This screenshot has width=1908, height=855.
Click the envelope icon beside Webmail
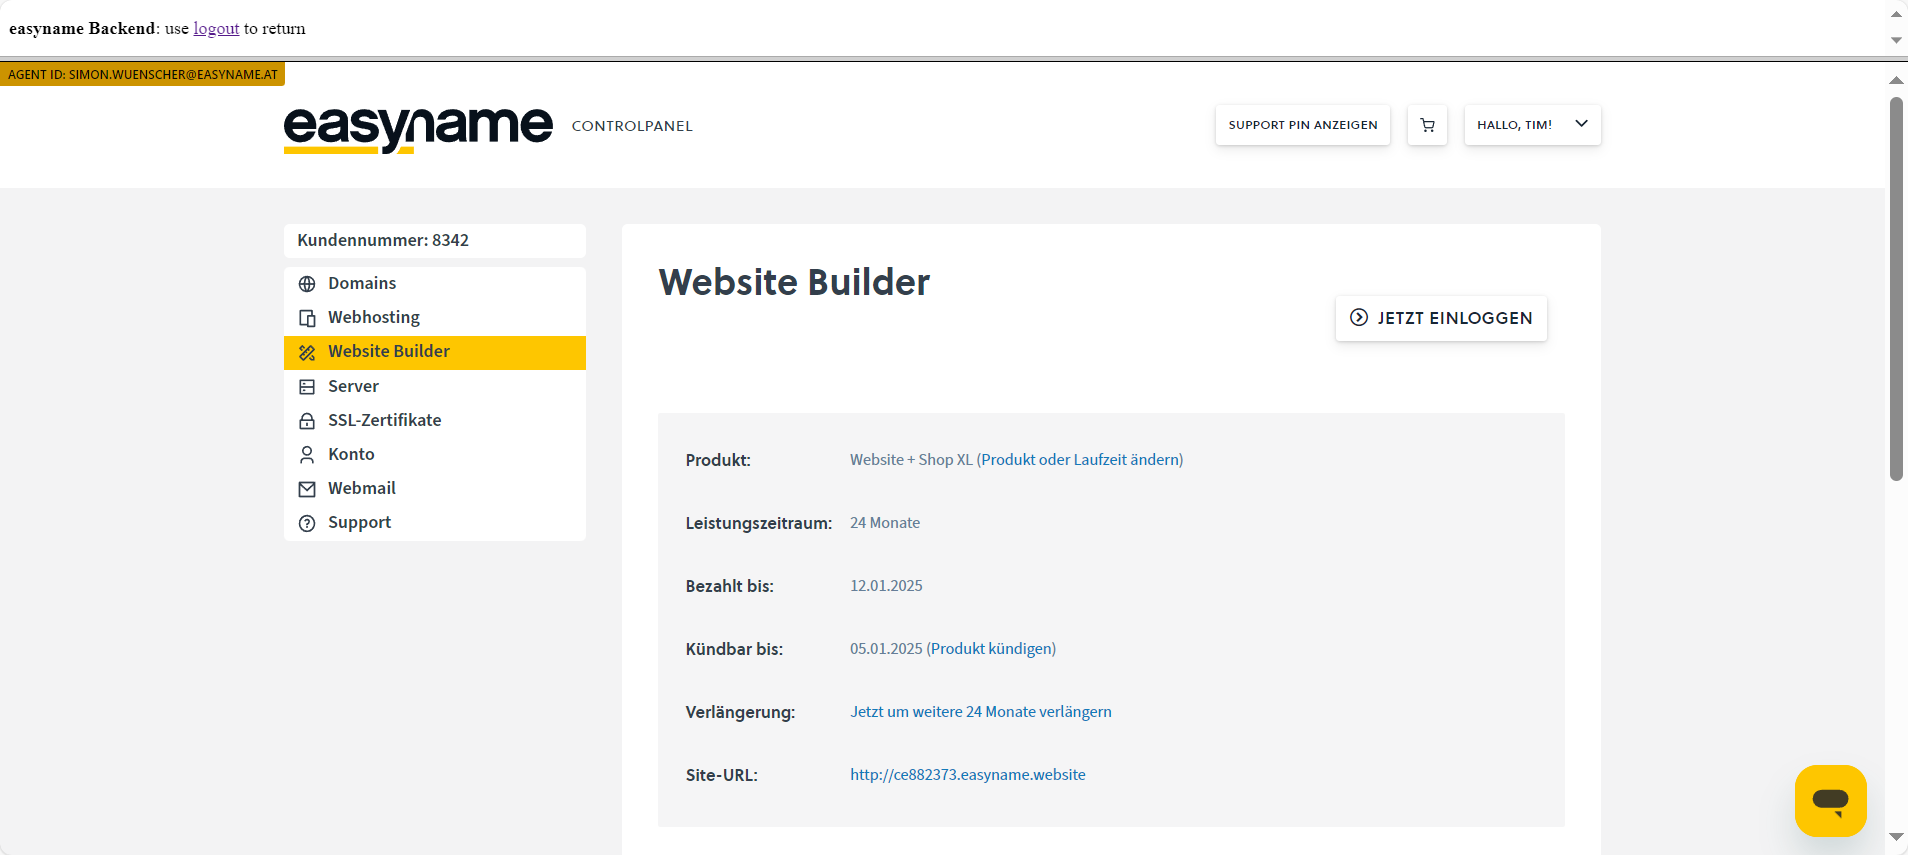pos(307,489)
